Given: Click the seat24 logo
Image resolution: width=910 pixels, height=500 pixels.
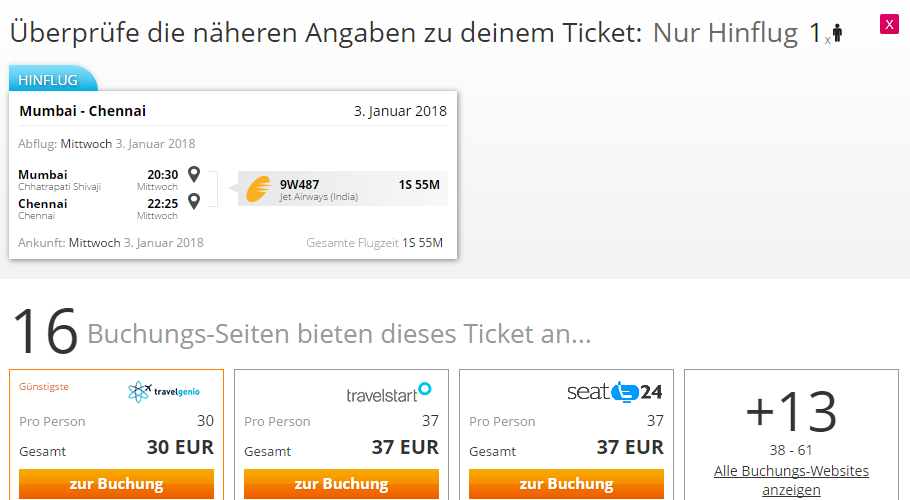Looking at the screenshot, I should [x=615, y=392].
